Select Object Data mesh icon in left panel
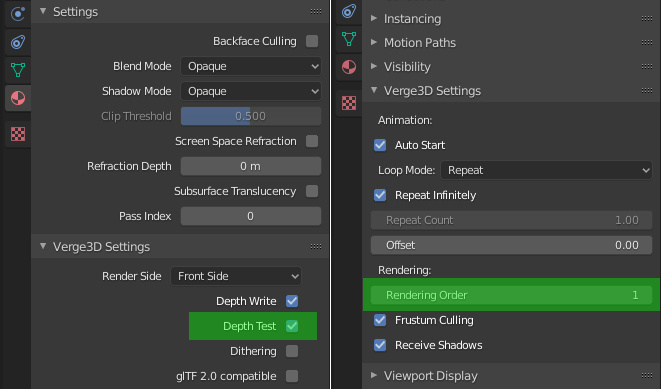This screenshot has height=389, width=661. point(18,70)
